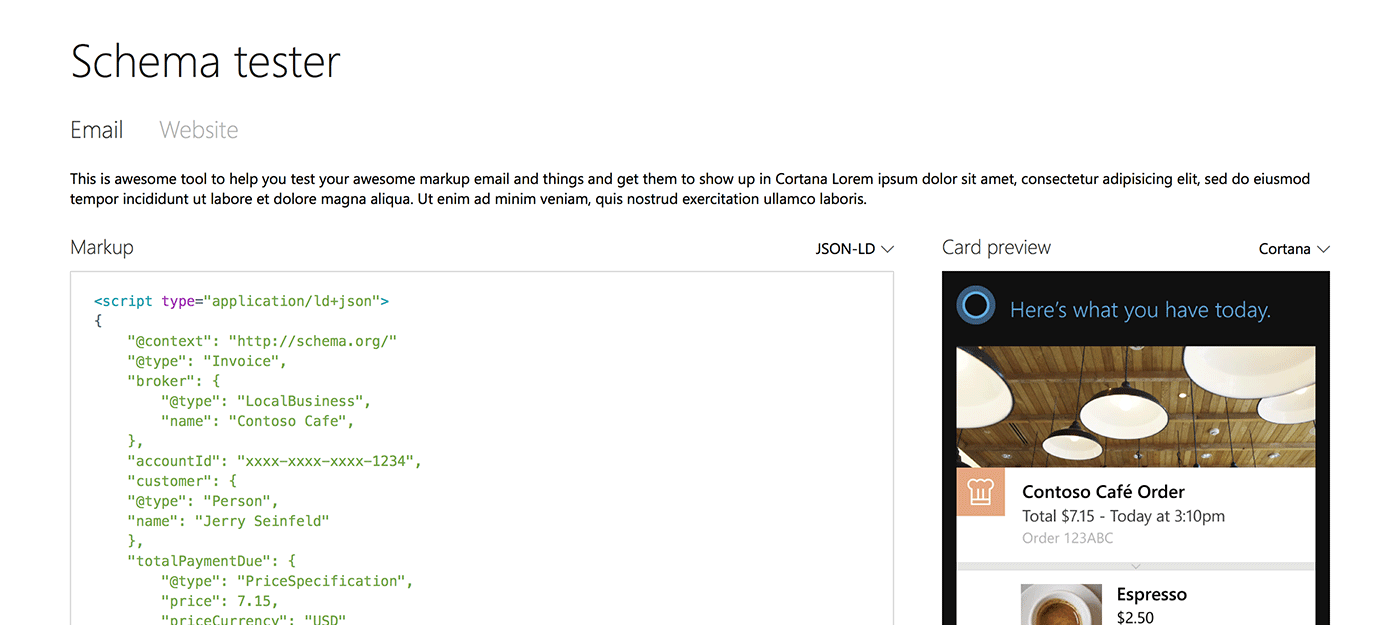This screenshot has height=625, width=1400.
Task: Select the Email tab
Action: [97, 130]
